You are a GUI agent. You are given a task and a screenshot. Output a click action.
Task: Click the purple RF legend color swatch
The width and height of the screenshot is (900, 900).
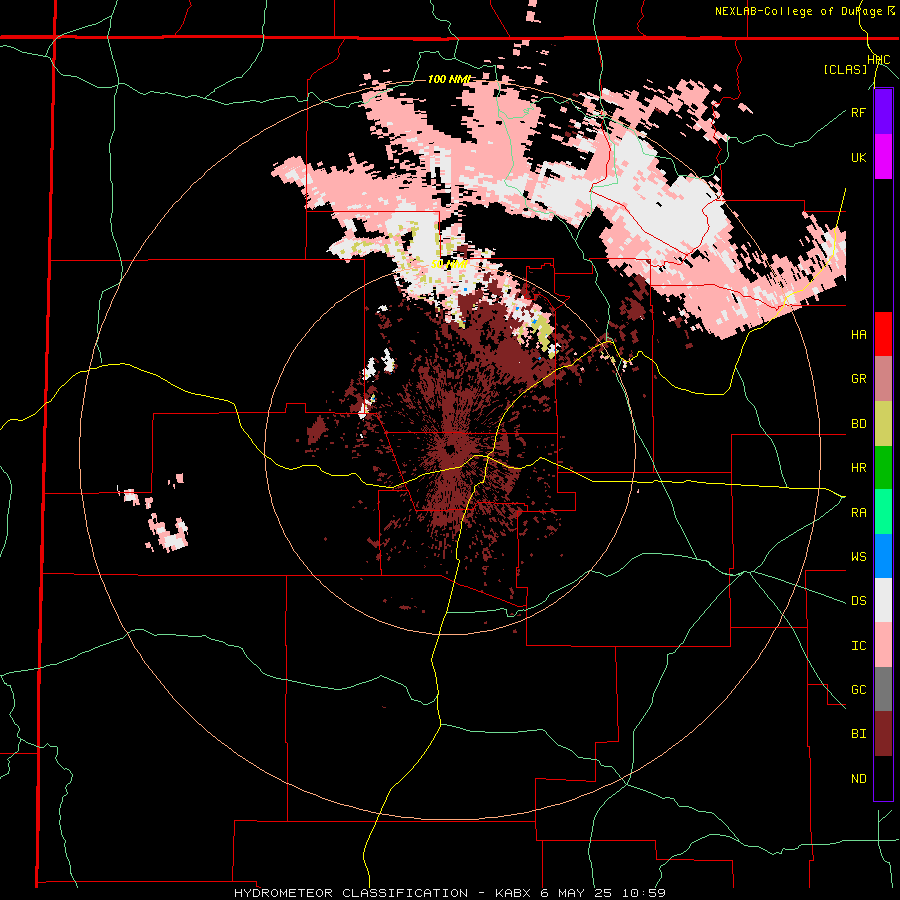[883, 112]
